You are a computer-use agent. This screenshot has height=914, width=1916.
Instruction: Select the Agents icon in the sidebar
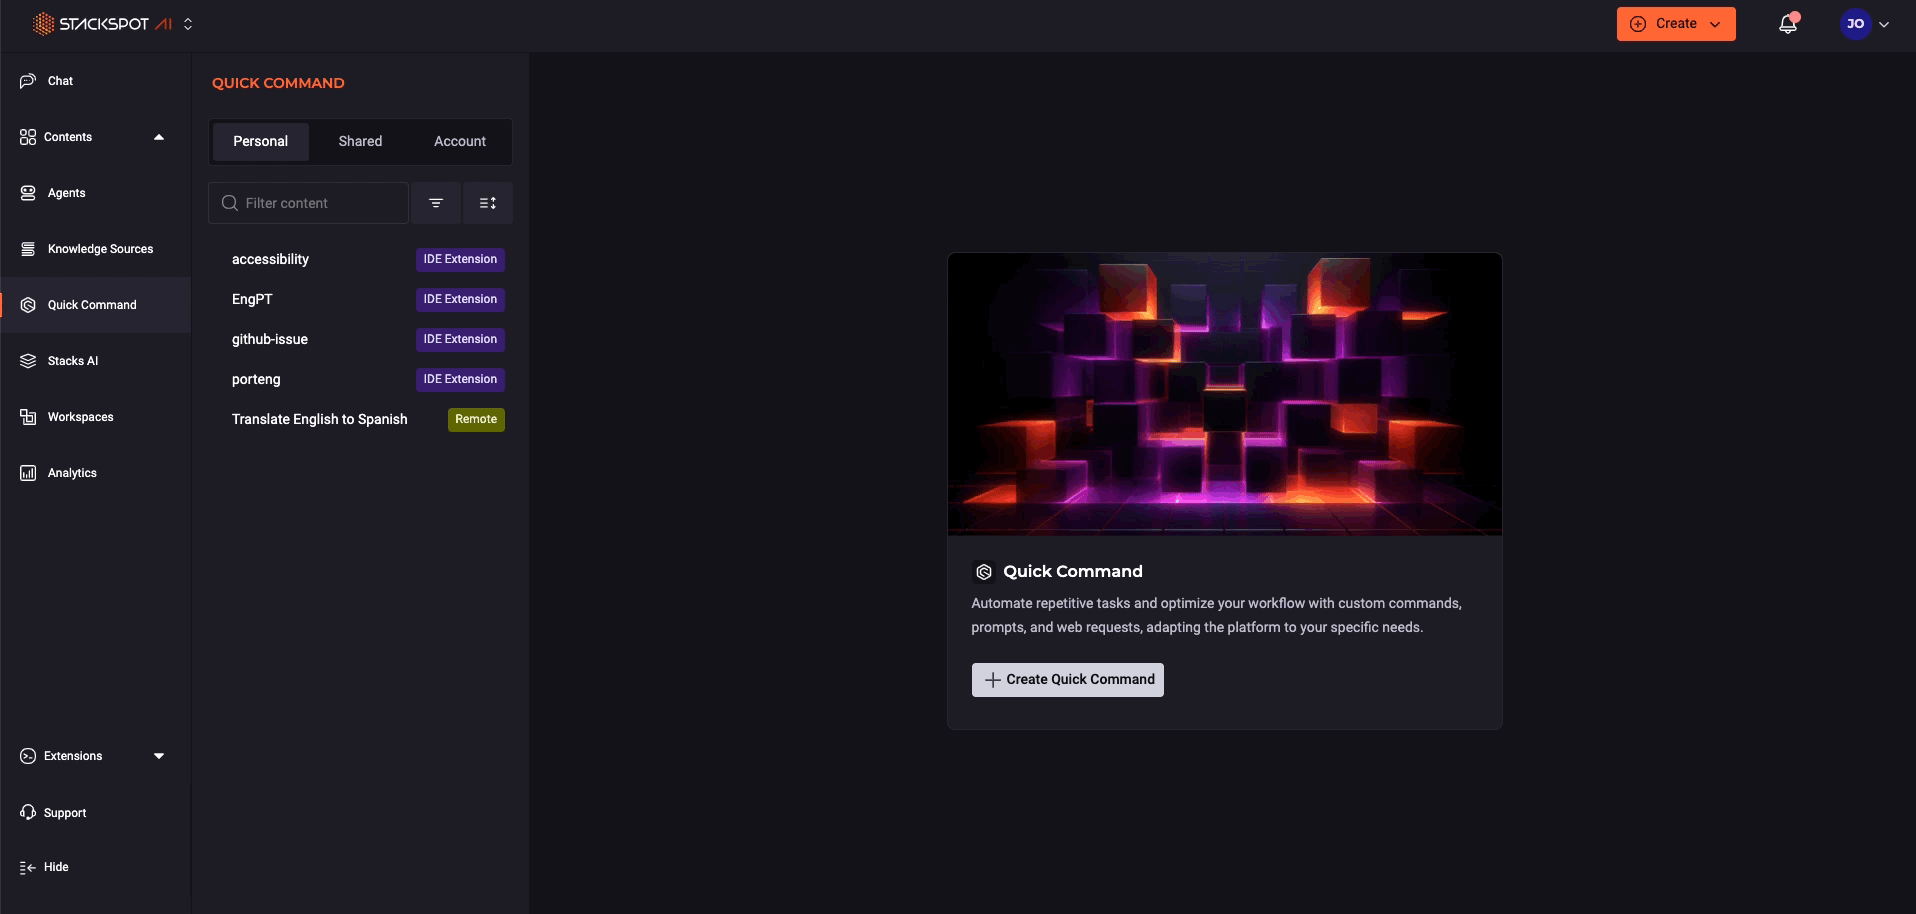27,193
